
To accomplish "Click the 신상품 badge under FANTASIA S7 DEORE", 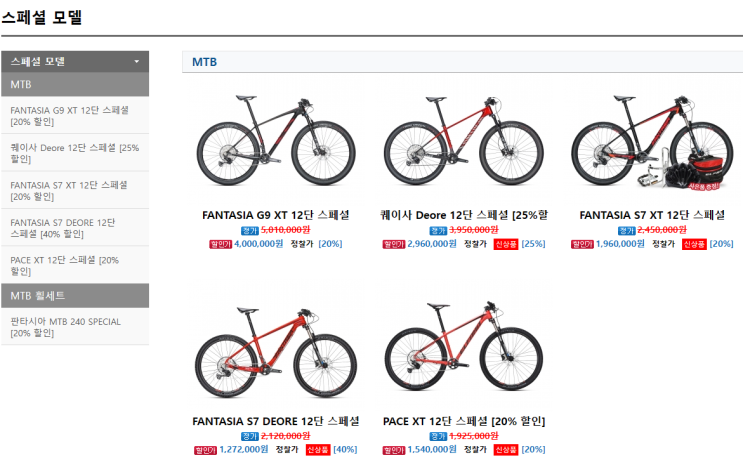I will click(x=318, y=450).
